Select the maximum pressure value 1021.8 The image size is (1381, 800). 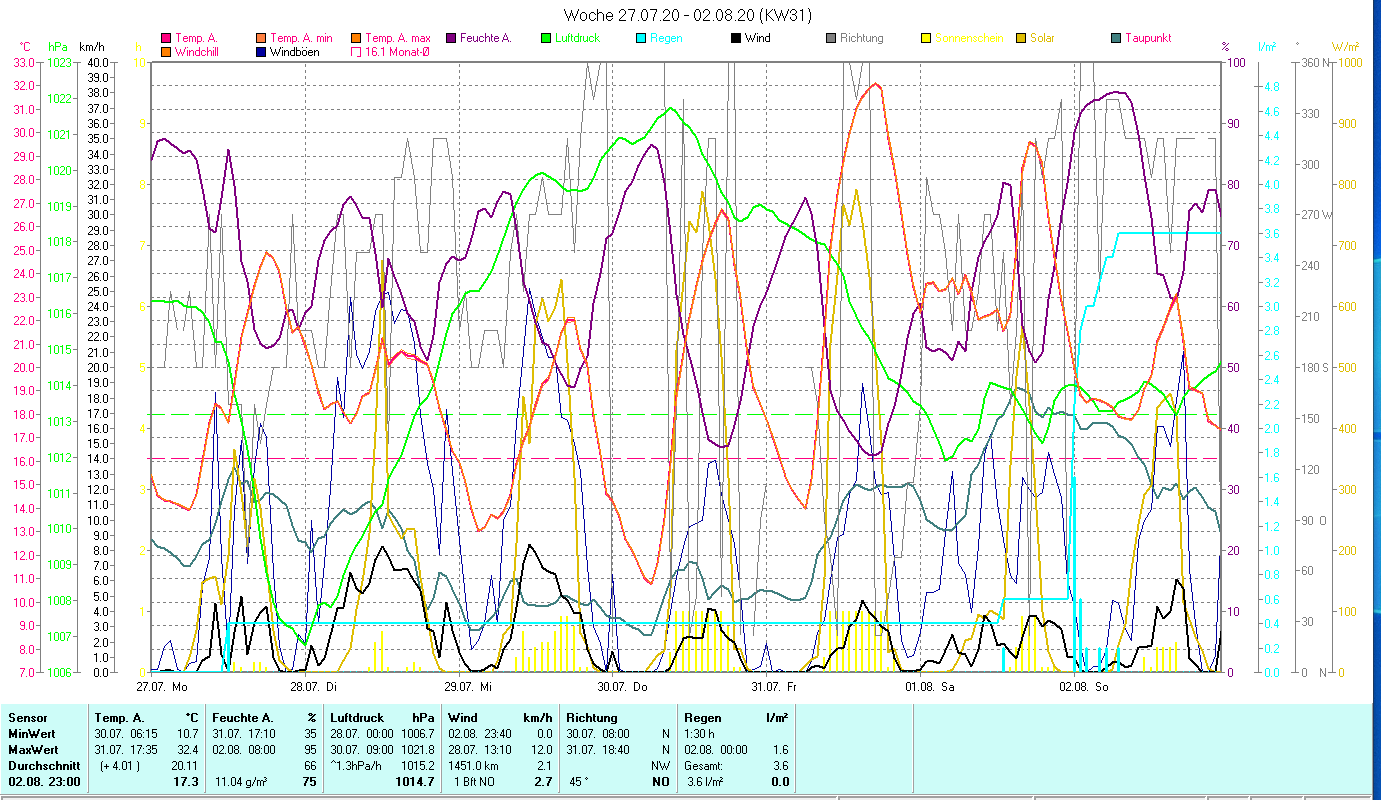(x=418, y=750)
